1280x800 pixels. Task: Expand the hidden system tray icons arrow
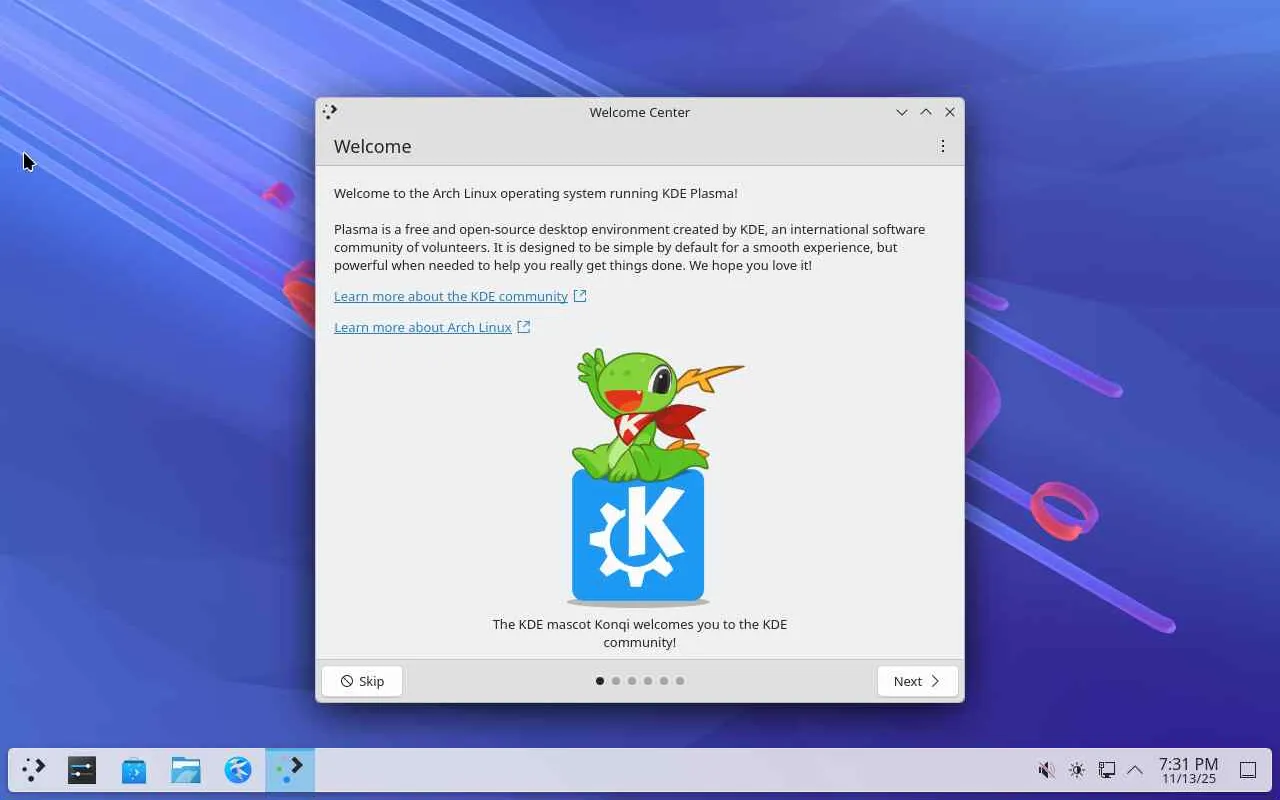(x=1135, y=770)
